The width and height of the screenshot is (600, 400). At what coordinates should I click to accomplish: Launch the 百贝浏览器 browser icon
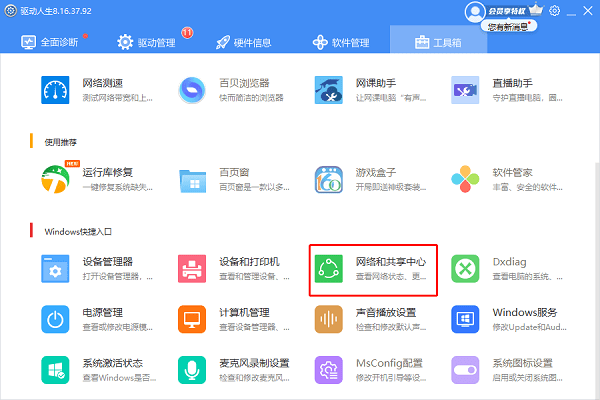192,90
